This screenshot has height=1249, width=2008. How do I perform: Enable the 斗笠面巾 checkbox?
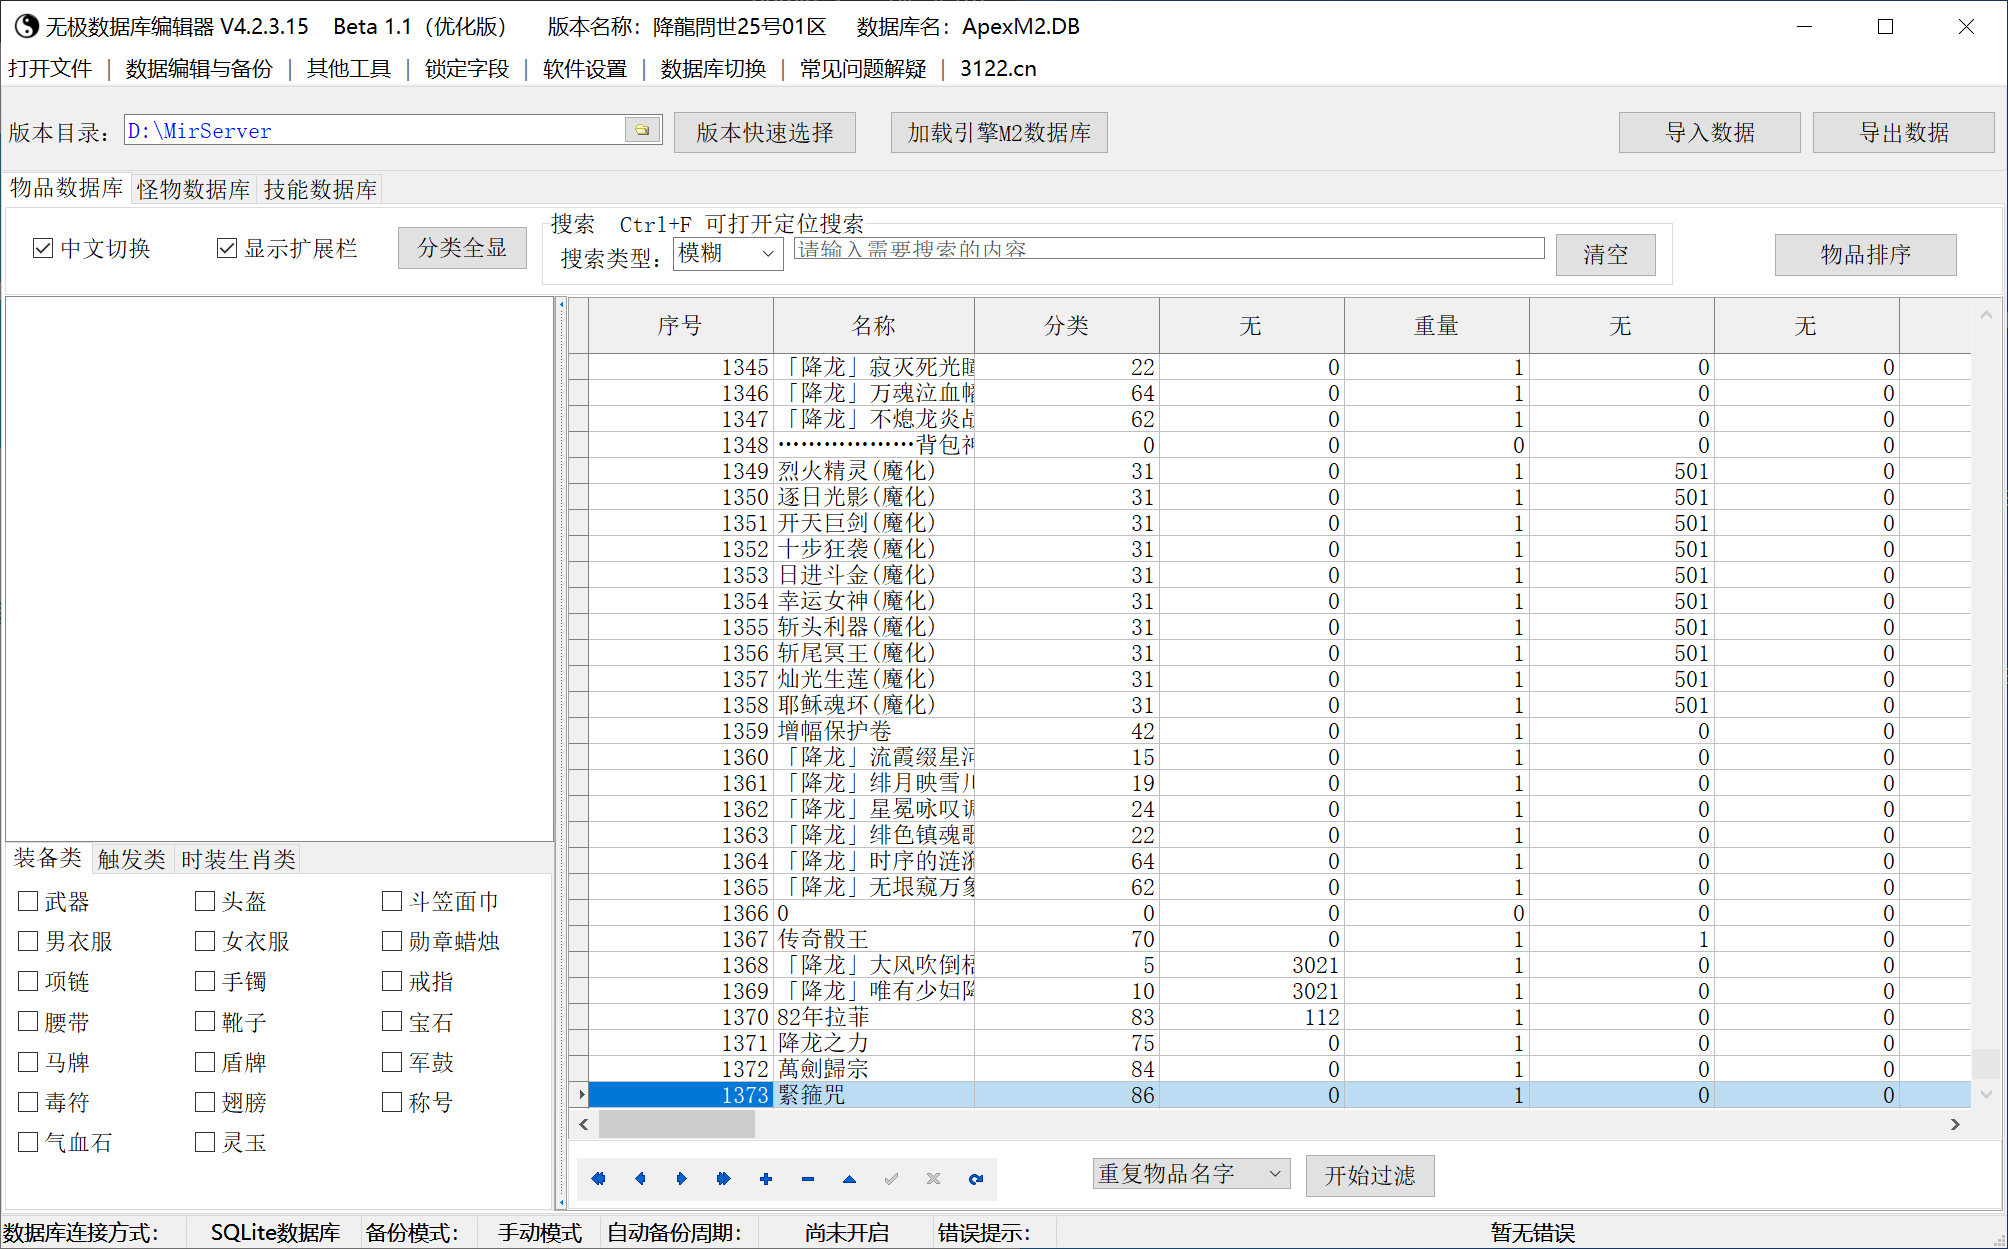tap(392, 901)
